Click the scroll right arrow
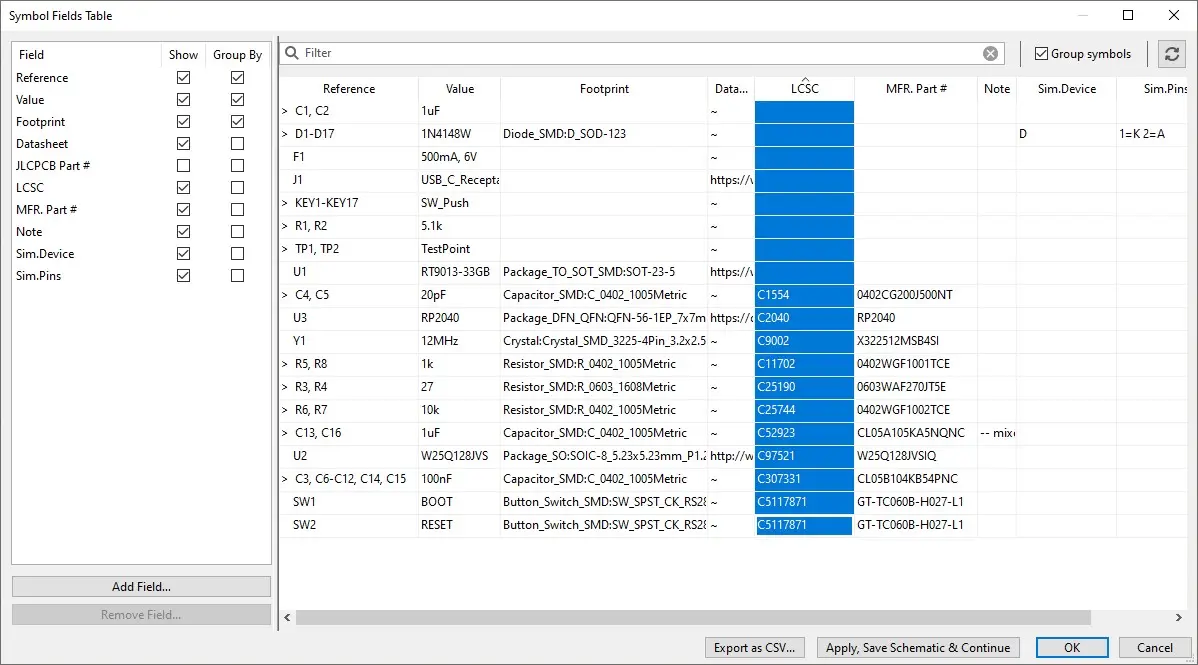 [1178, 617]
